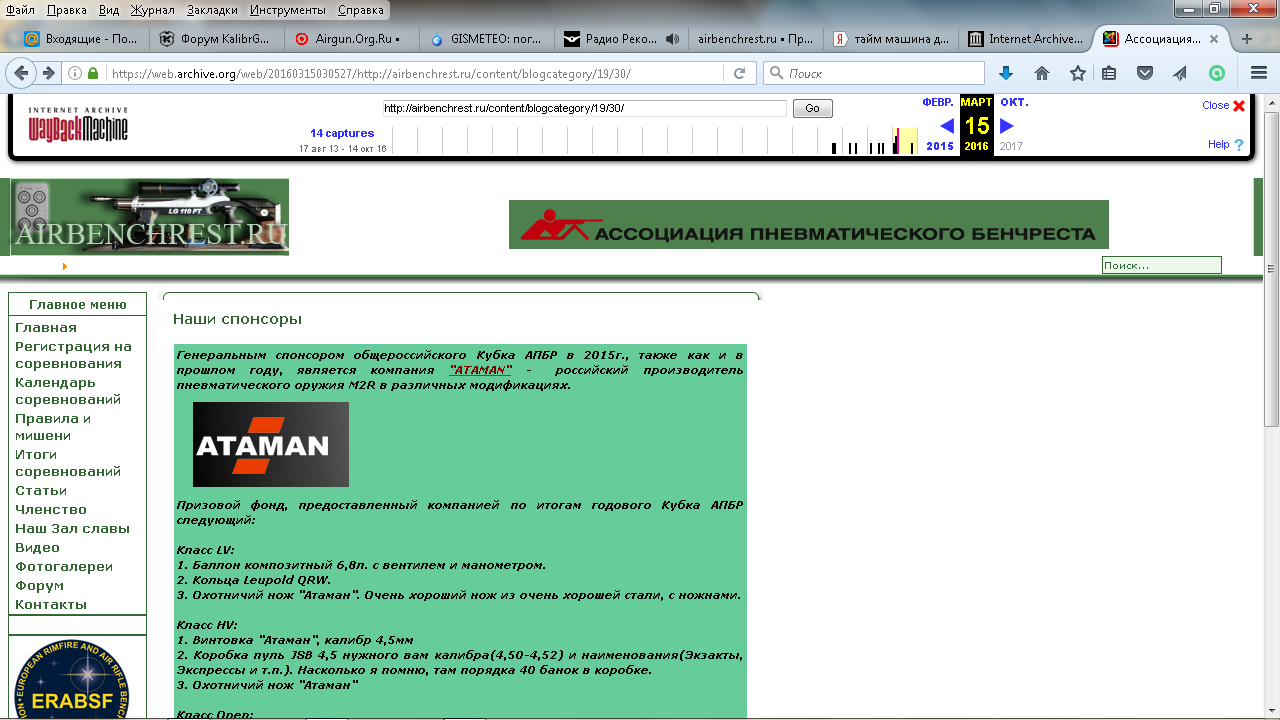Show site info via the padlock icon
The image size is (1280, 720).
[93, 73]
